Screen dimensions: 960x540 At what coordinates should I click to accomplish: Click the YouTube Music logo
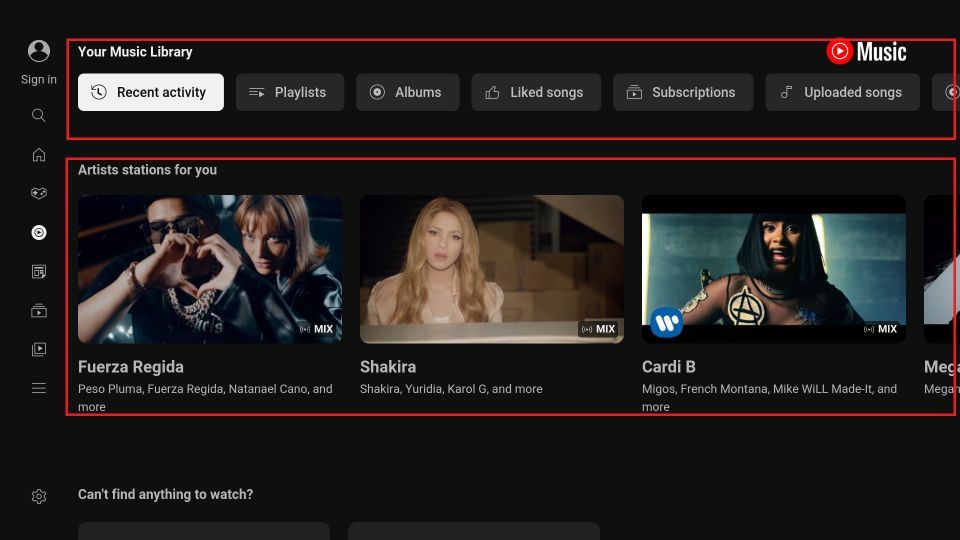point(866,51)
